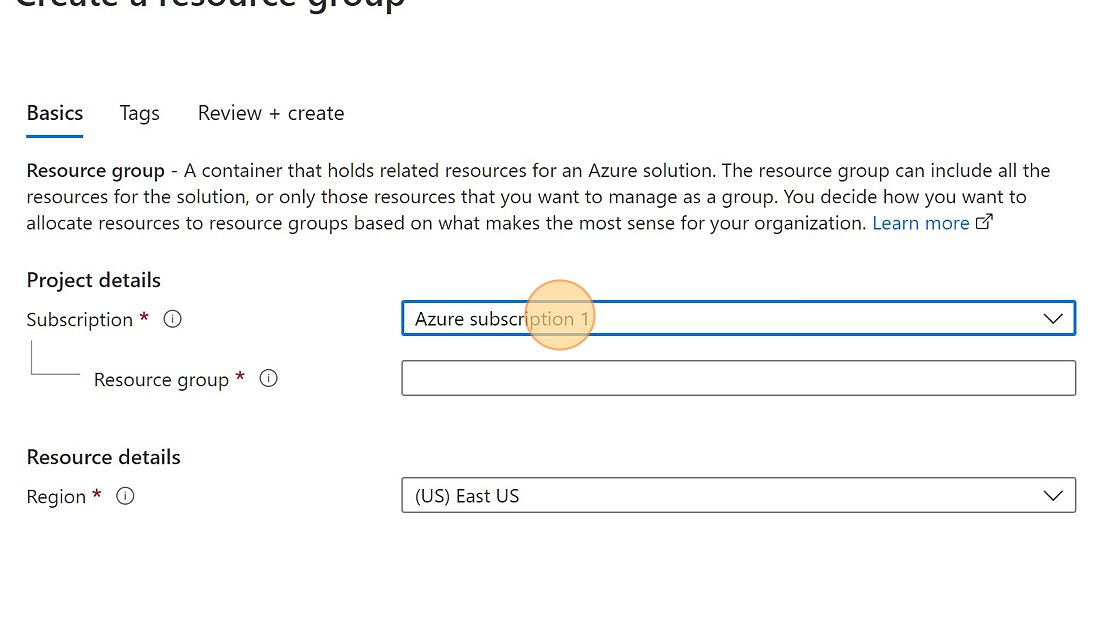This screenshot has height=630, width=1120.
Task: Show Resource group info tooltip icon
Action: coord(269,379)
